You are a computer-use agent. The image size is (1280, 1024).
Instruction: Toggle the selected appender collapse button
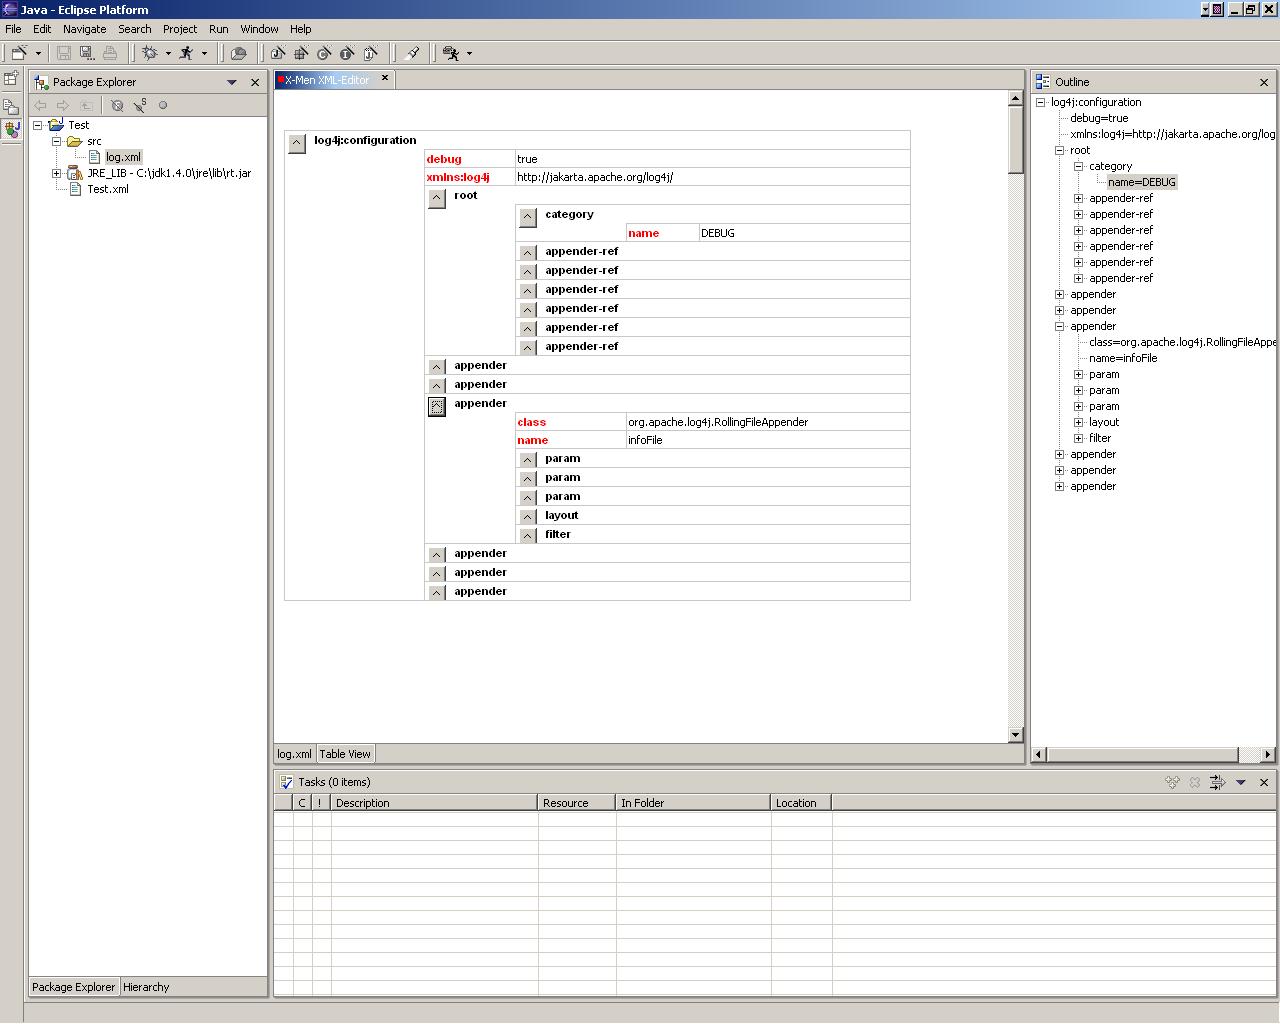(437, 406)
